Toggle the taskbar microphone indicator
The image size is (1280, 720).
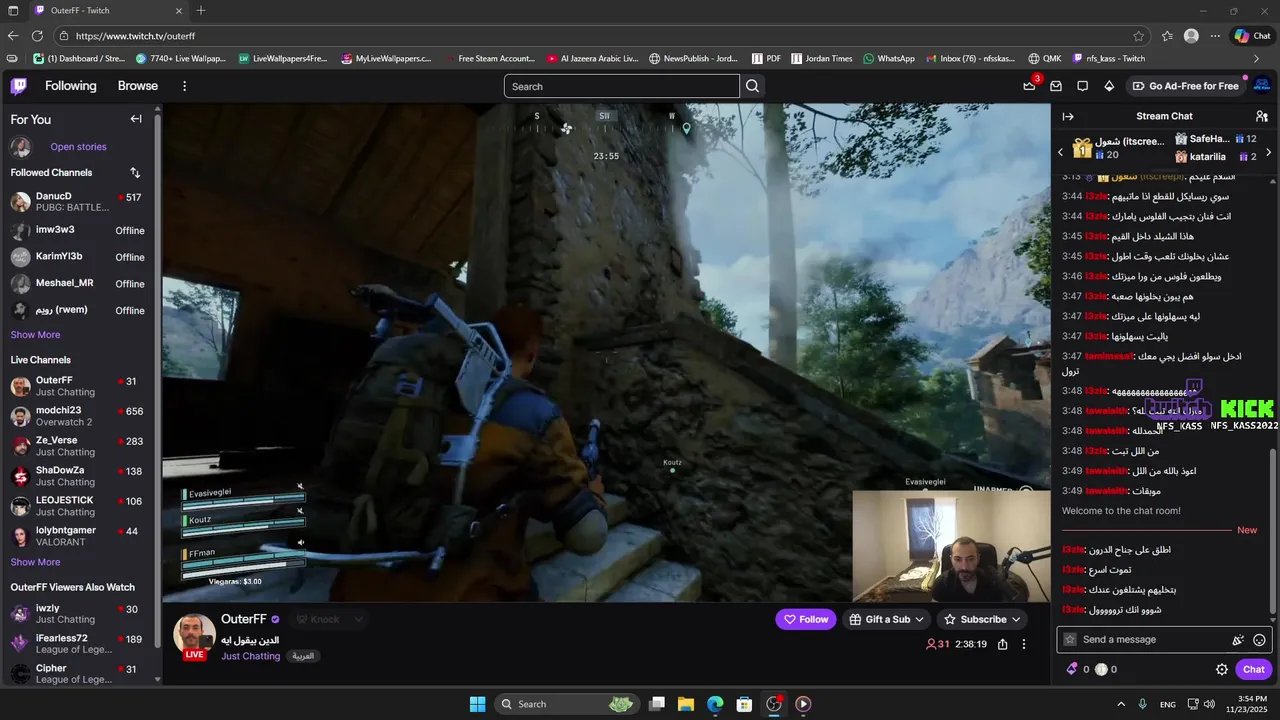[1143, 704]
